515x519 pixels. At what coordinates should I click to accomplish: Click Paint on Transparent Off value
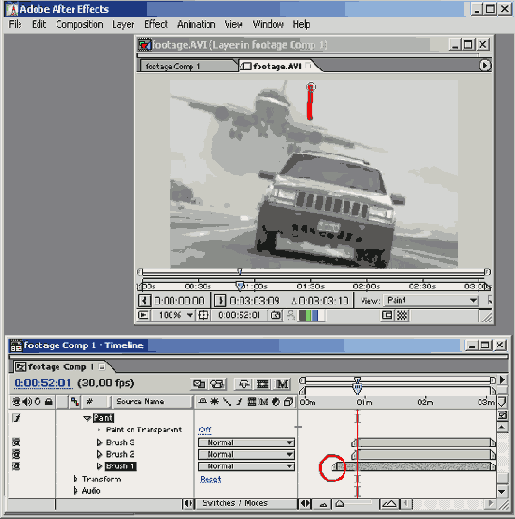click(x=205, y=430)
